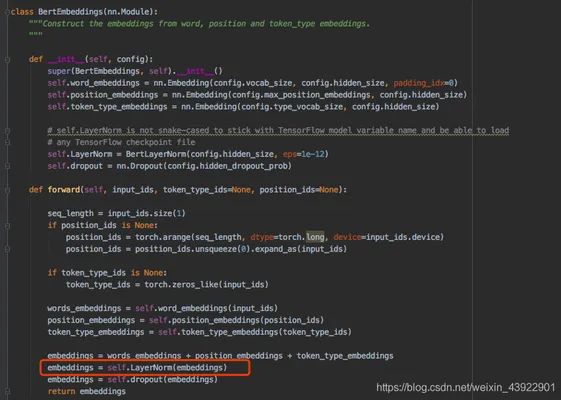Click fold marker beside 'any TensorFlow checkpoint' comment
Screen dimensions: 561x400
pos(8,142)
